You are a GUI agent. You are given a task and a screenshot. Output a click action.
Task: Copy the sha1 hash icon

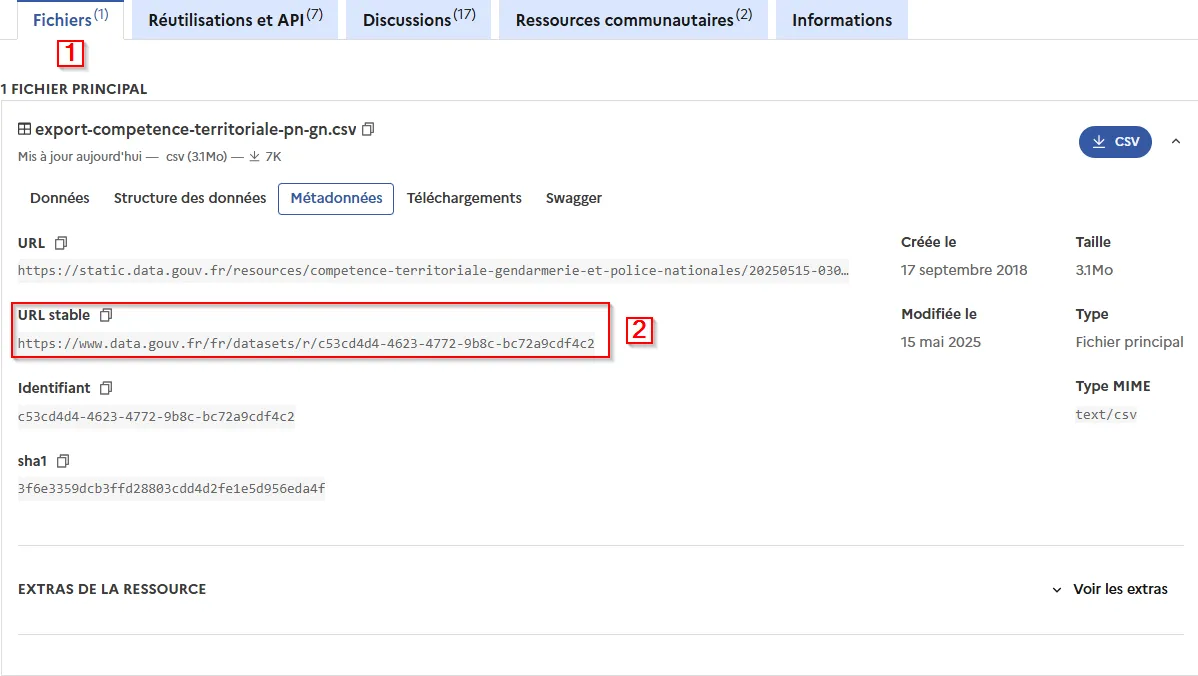[x=63, y=461]
